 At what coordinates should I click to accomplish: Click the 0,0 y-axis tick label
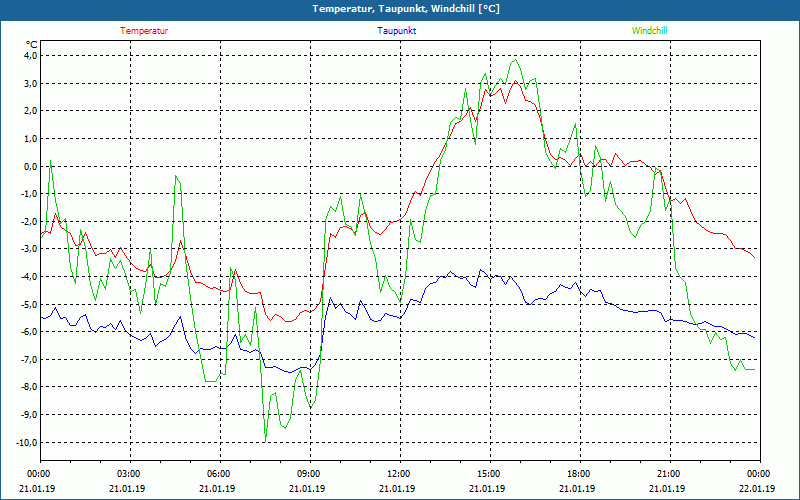tap(28, 166)
